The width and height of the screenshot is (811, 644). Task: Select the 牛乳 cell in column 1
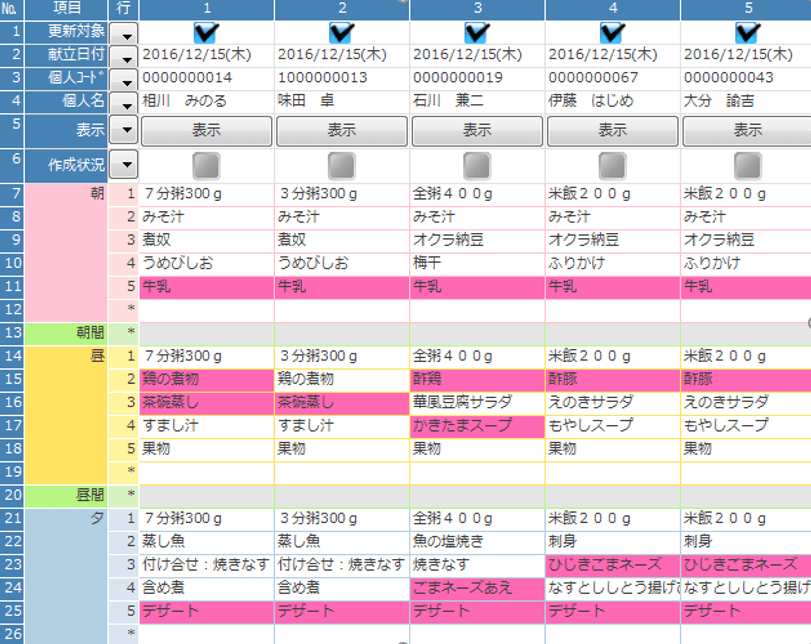pos(205,289)
